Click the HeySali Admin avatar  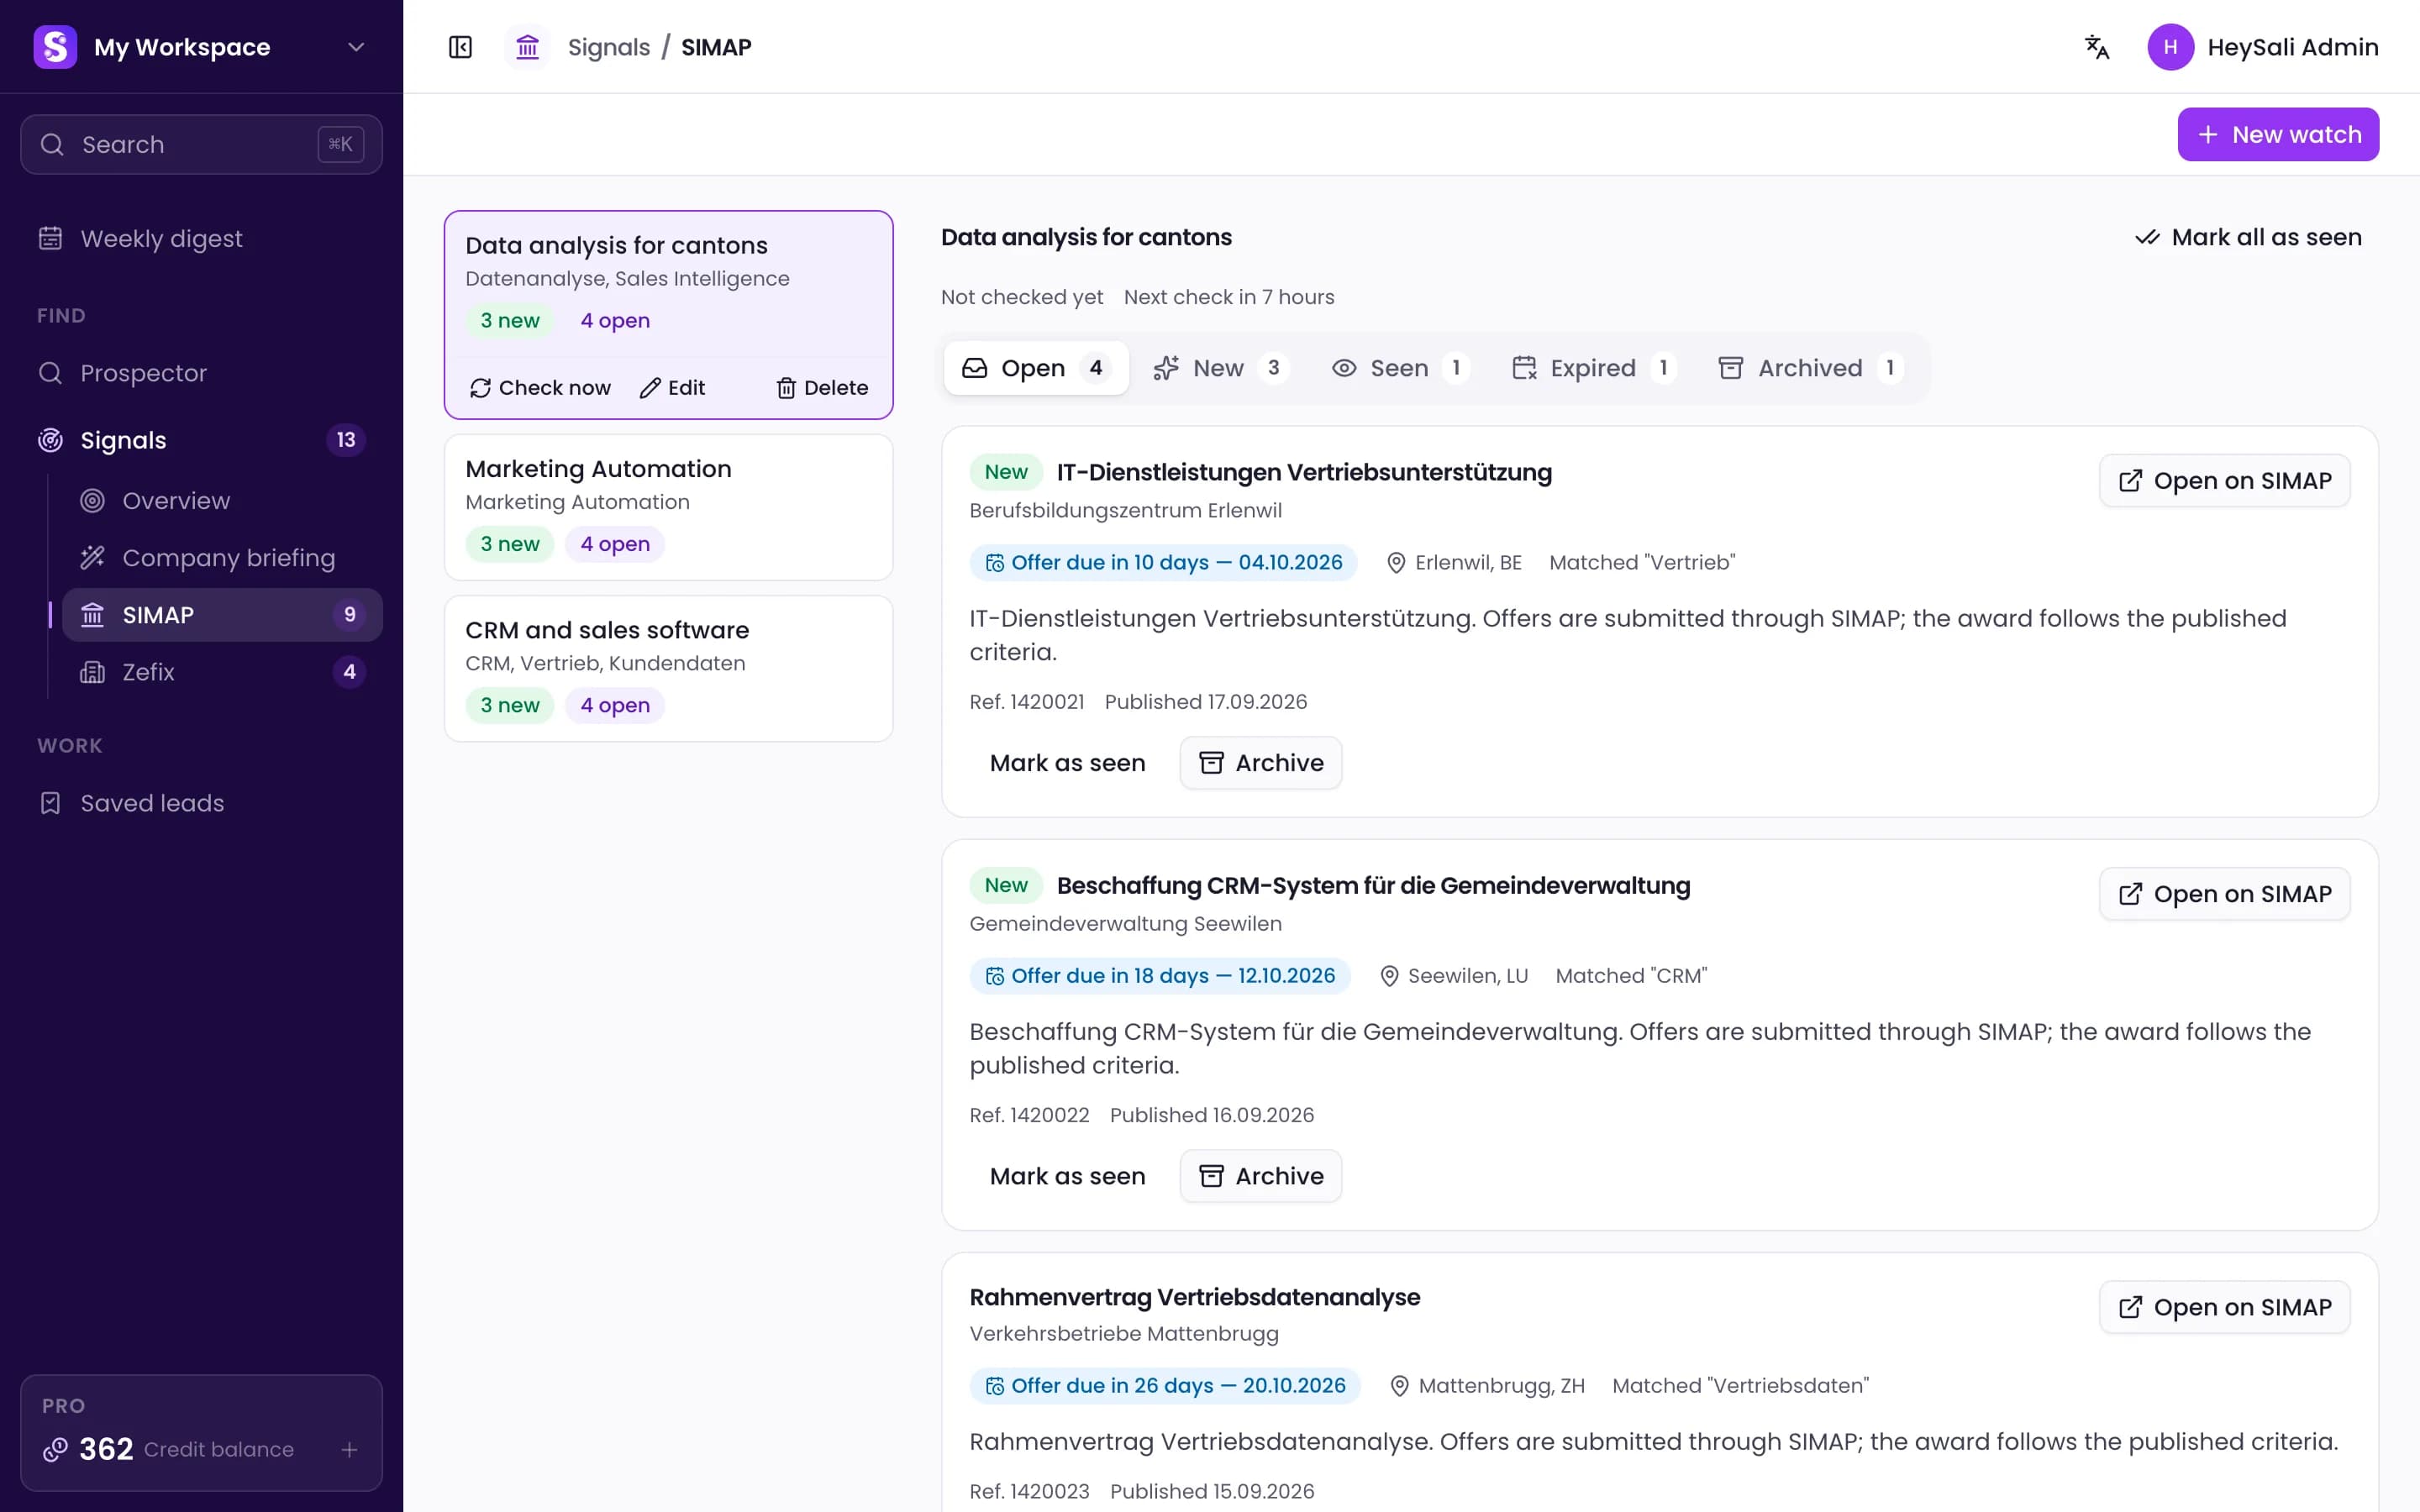2170,47
